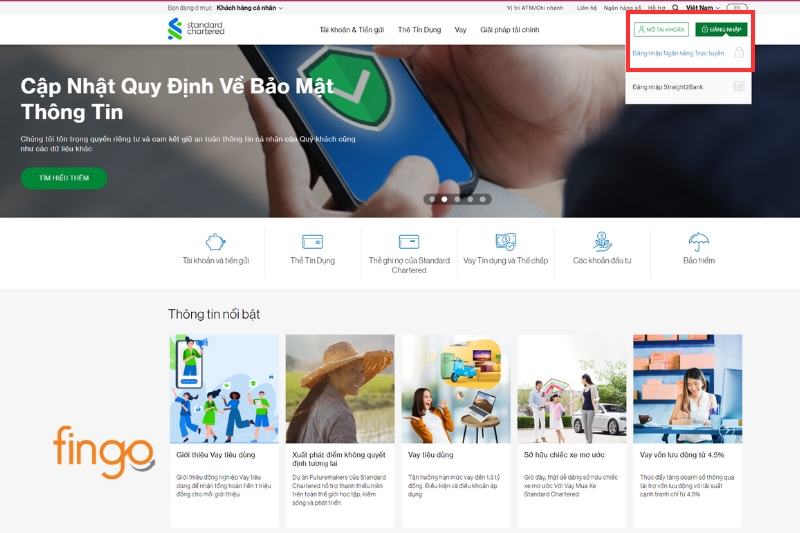
Task: Switch language with the EN toggle
Action: (737, 8)
